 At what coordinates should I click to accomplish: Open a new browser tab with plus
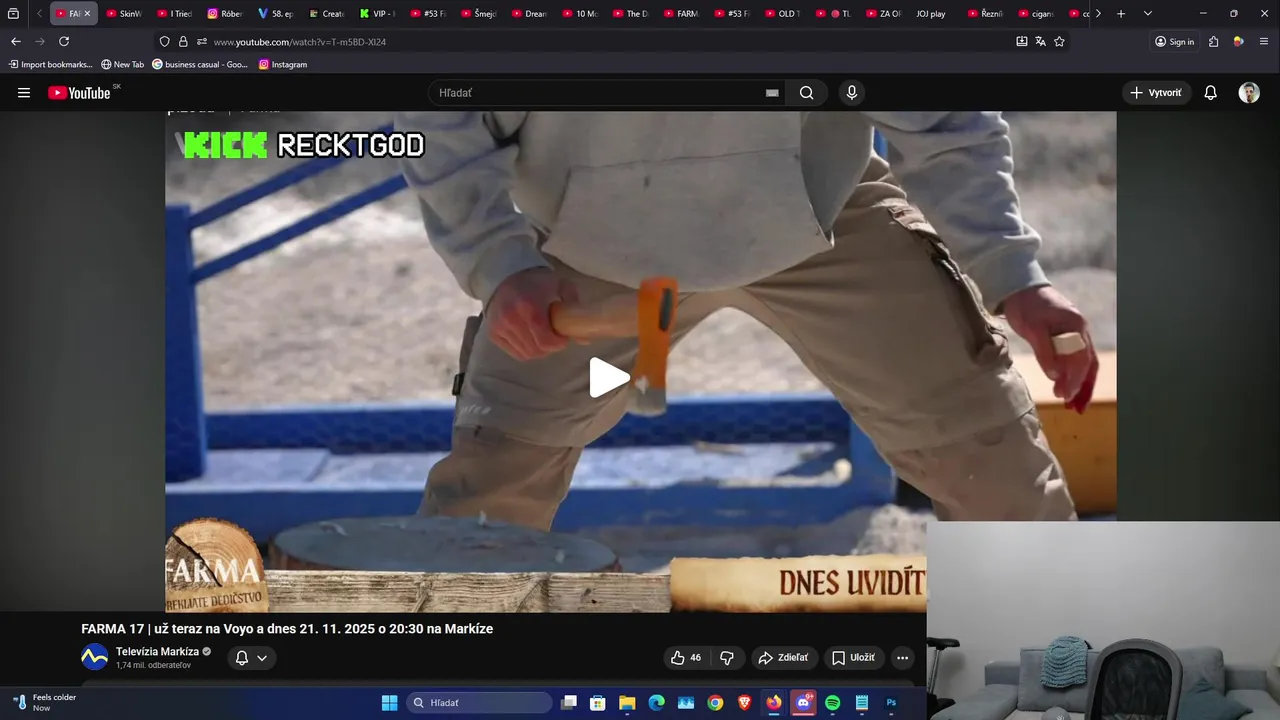click(x=1121, y=14)
